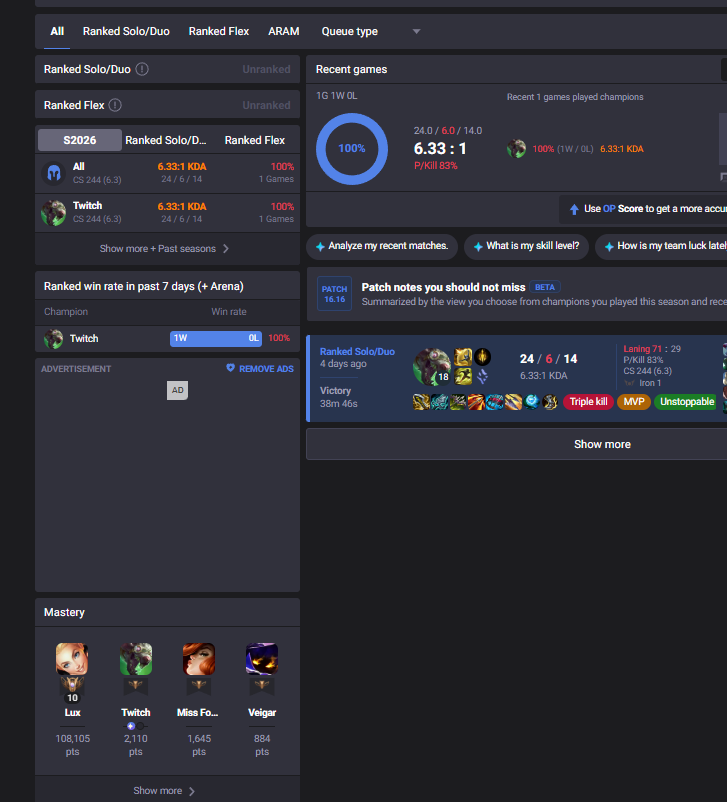
Task: Open the Ranked Solo/Duo info icon
Action: coord(142,69)
